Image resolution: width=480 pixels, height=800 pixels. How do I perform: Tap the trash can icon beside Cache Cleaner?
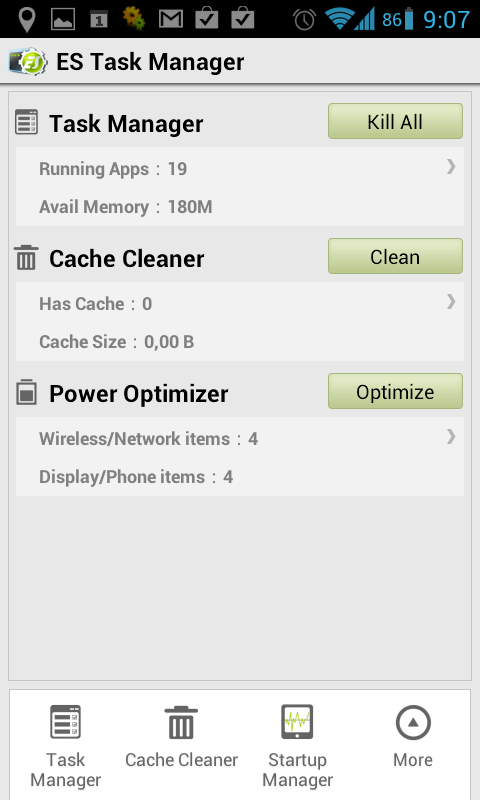(26, 257)
